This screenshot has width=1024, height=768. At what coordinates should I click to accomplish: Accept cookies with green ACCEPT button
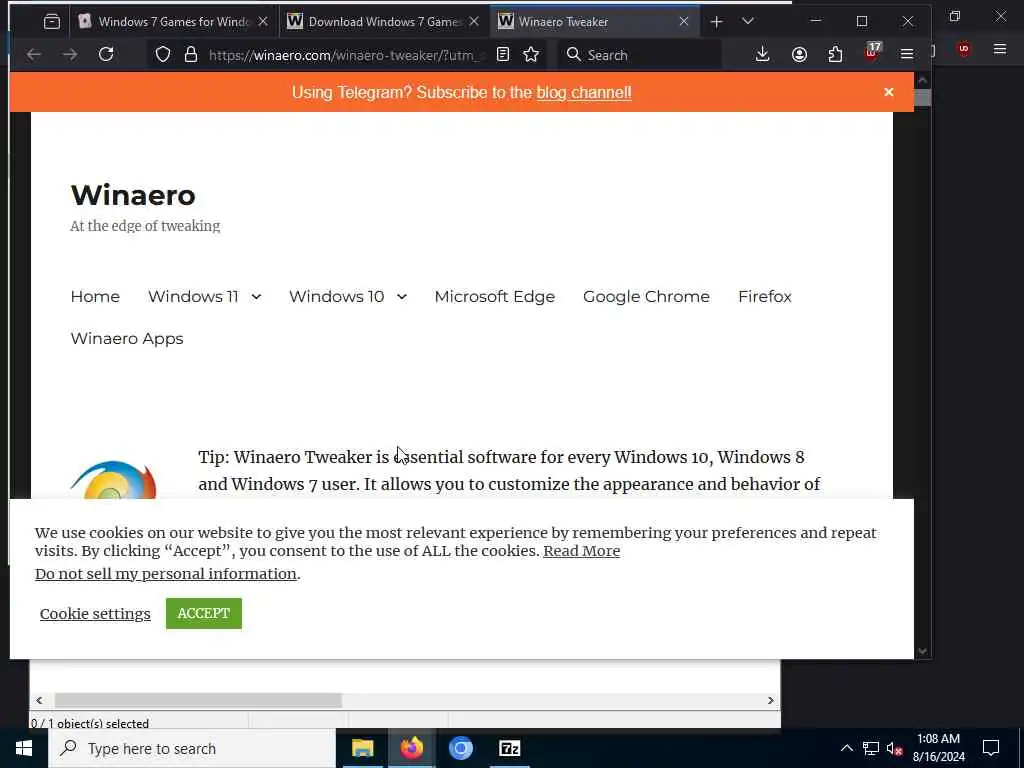tap(204, 614)
